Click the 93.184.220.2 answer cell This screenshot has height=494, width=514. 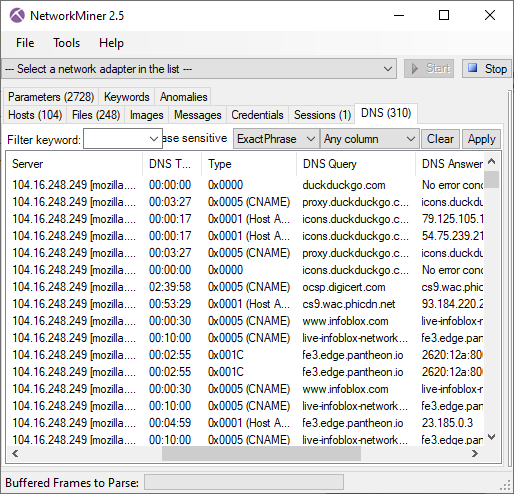(452, 304)
